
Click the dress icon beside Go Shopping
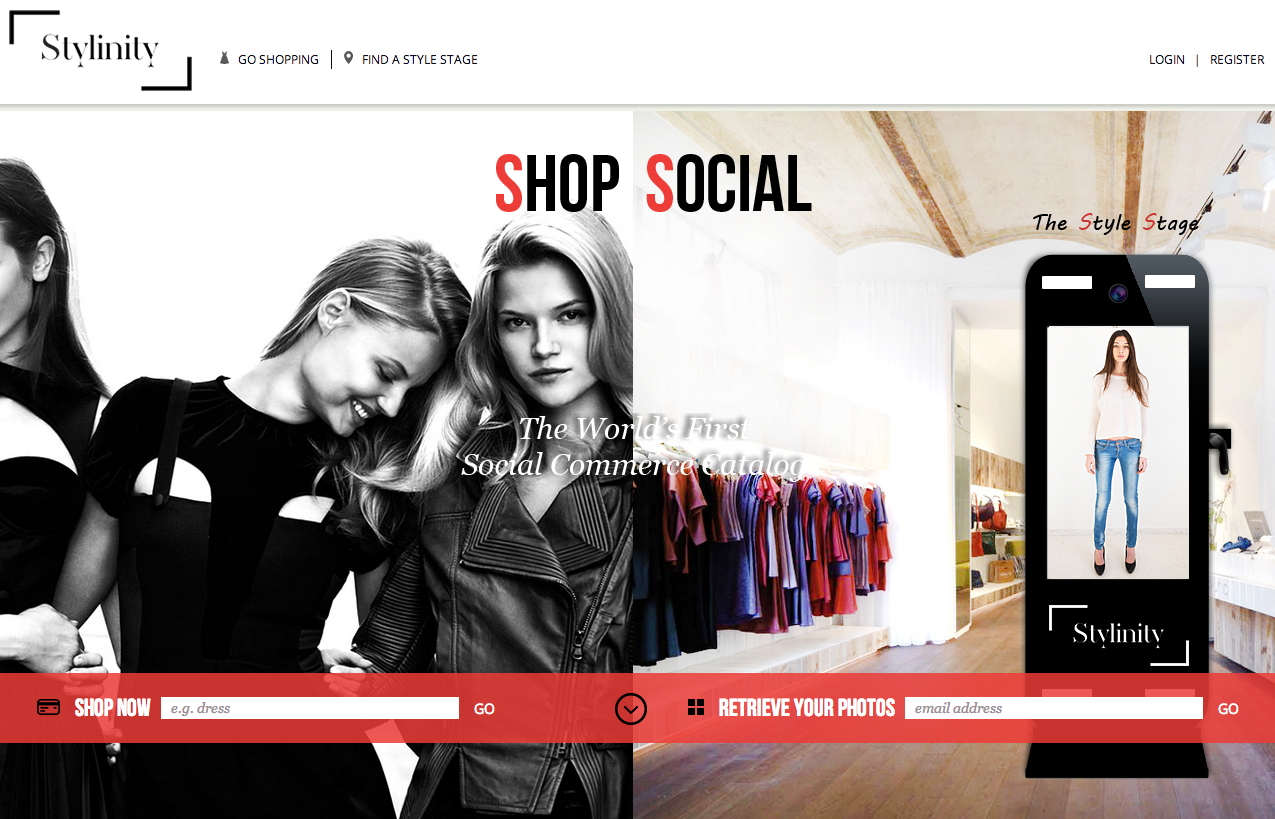225,59
